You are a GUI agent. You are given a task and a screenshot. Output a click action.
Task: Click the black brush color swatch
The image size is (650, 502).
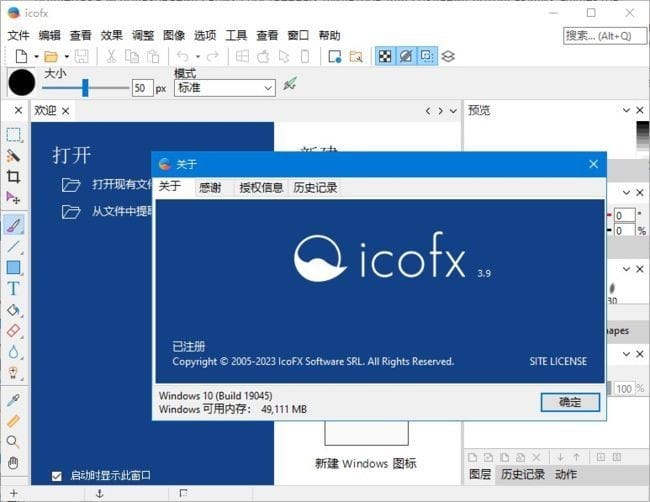point(22,82)
